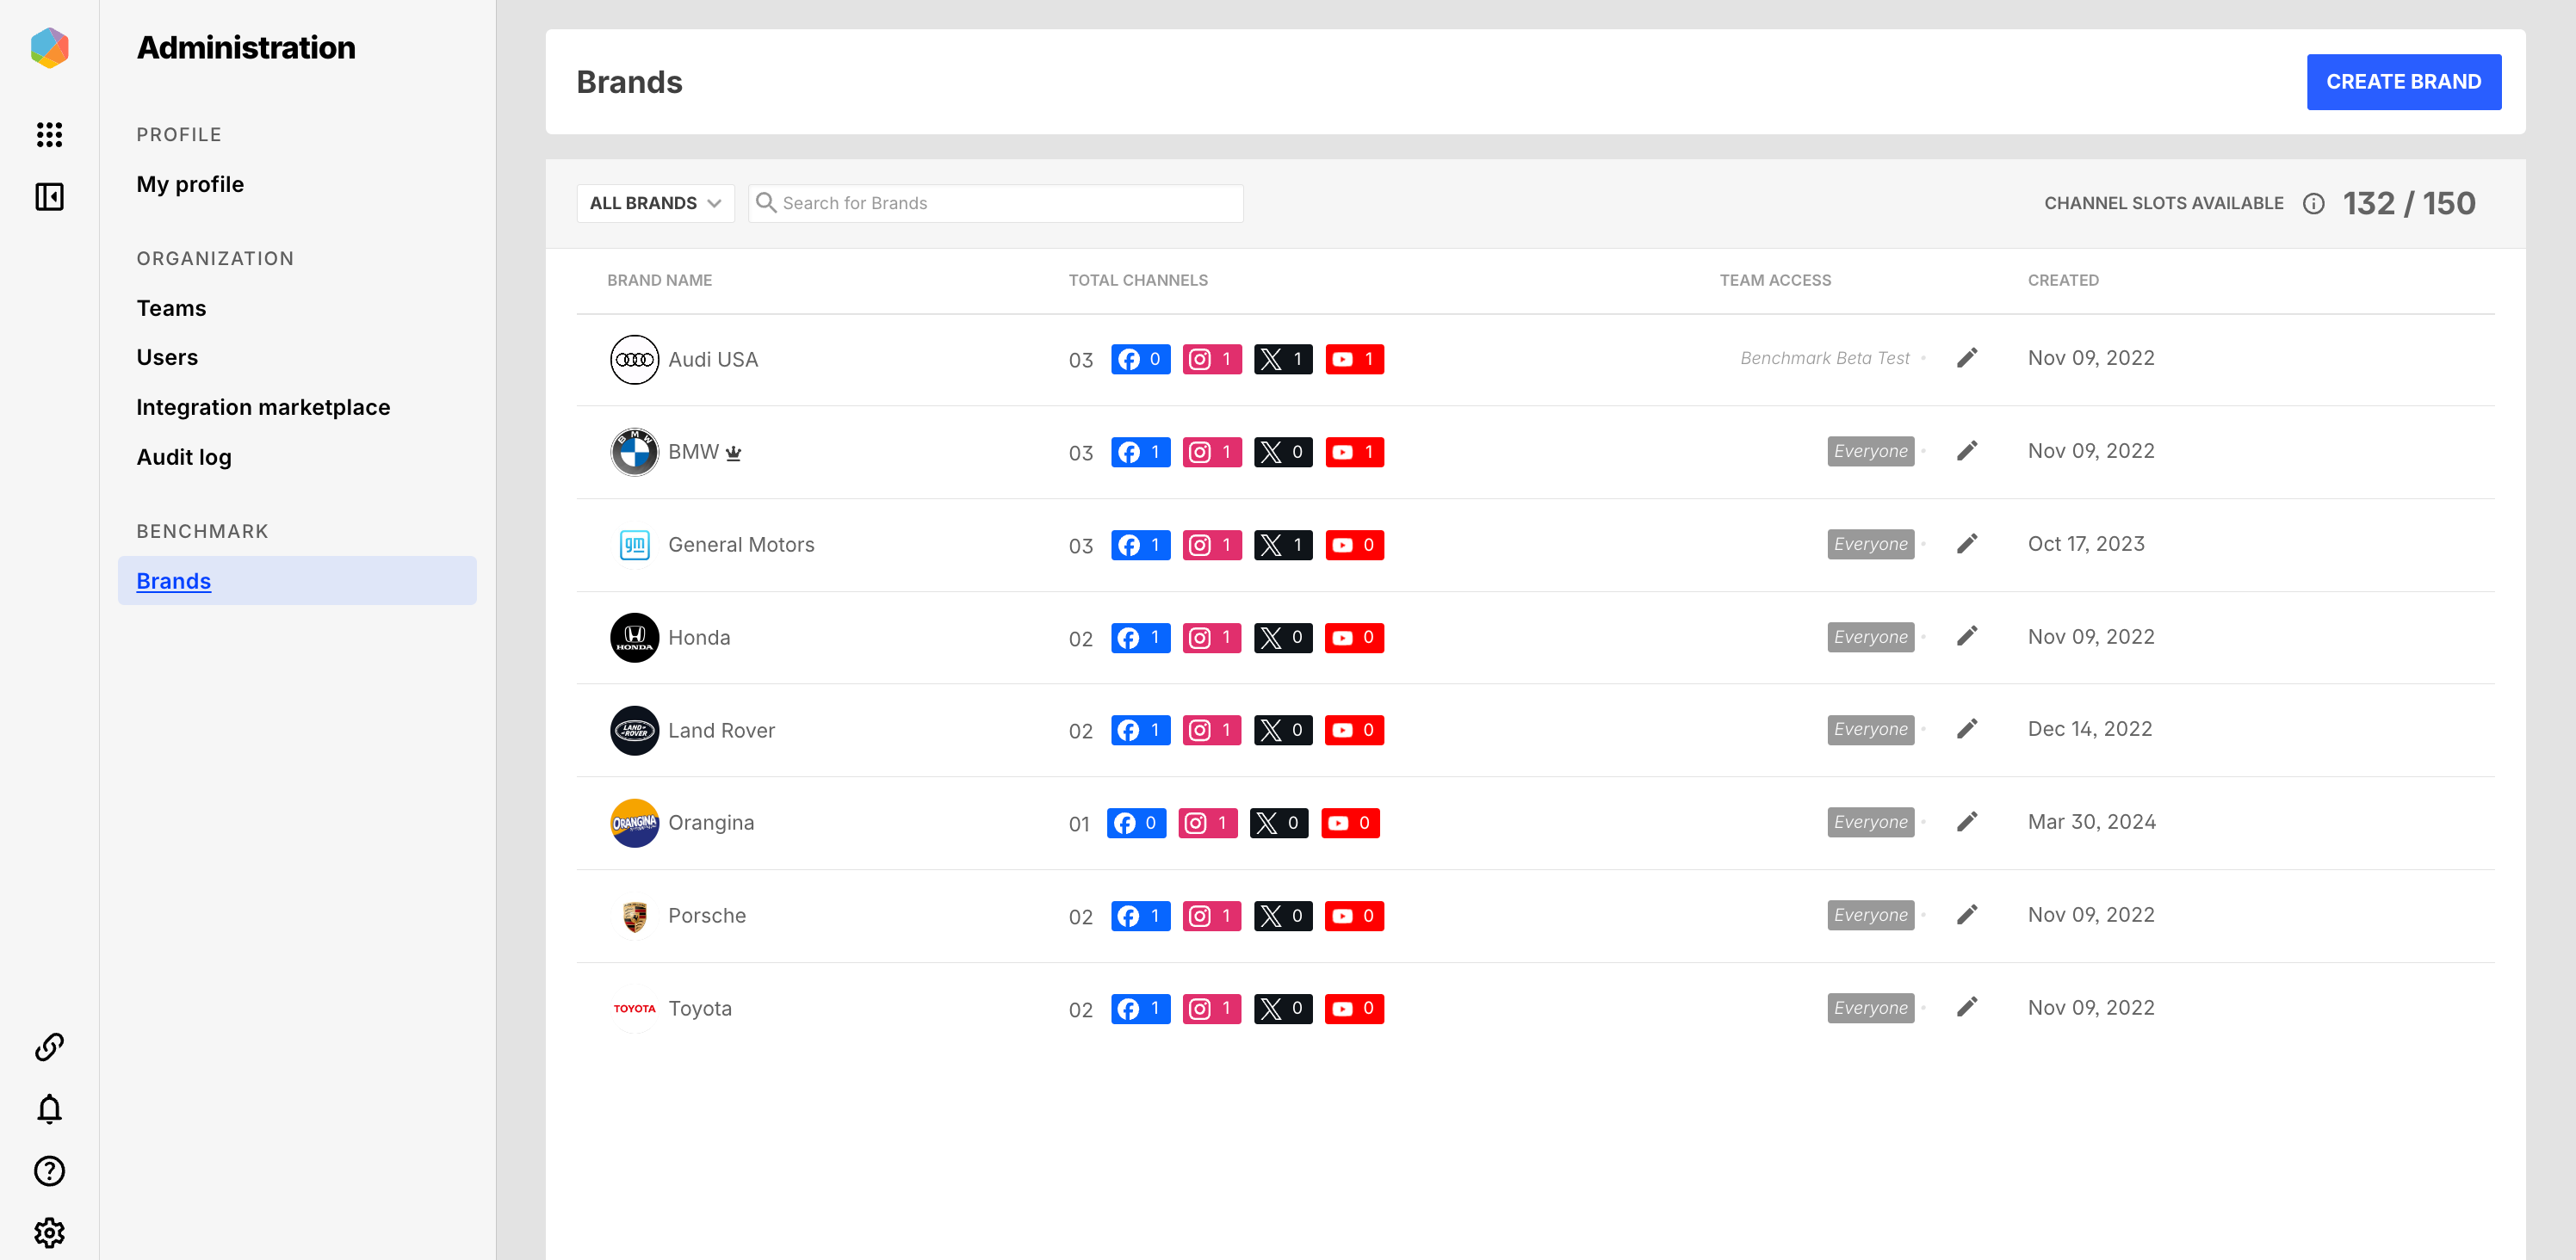Click the Porsche brand name

coord(707,916)
